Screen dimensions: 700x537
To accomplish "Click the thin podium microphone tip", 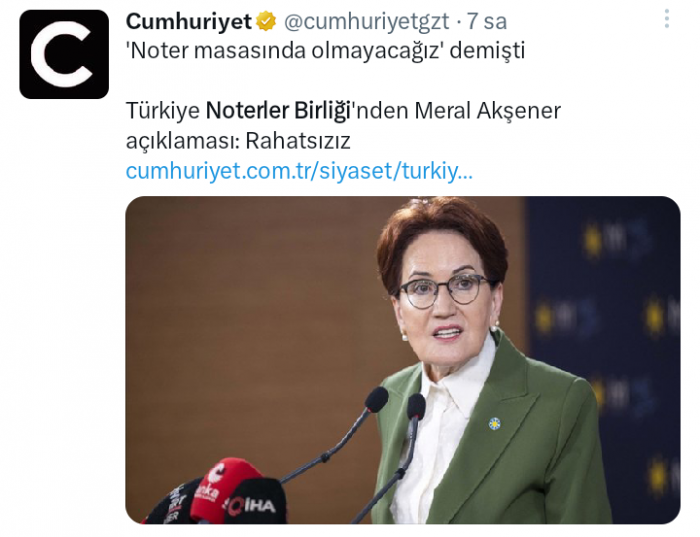I will (376, 399).
